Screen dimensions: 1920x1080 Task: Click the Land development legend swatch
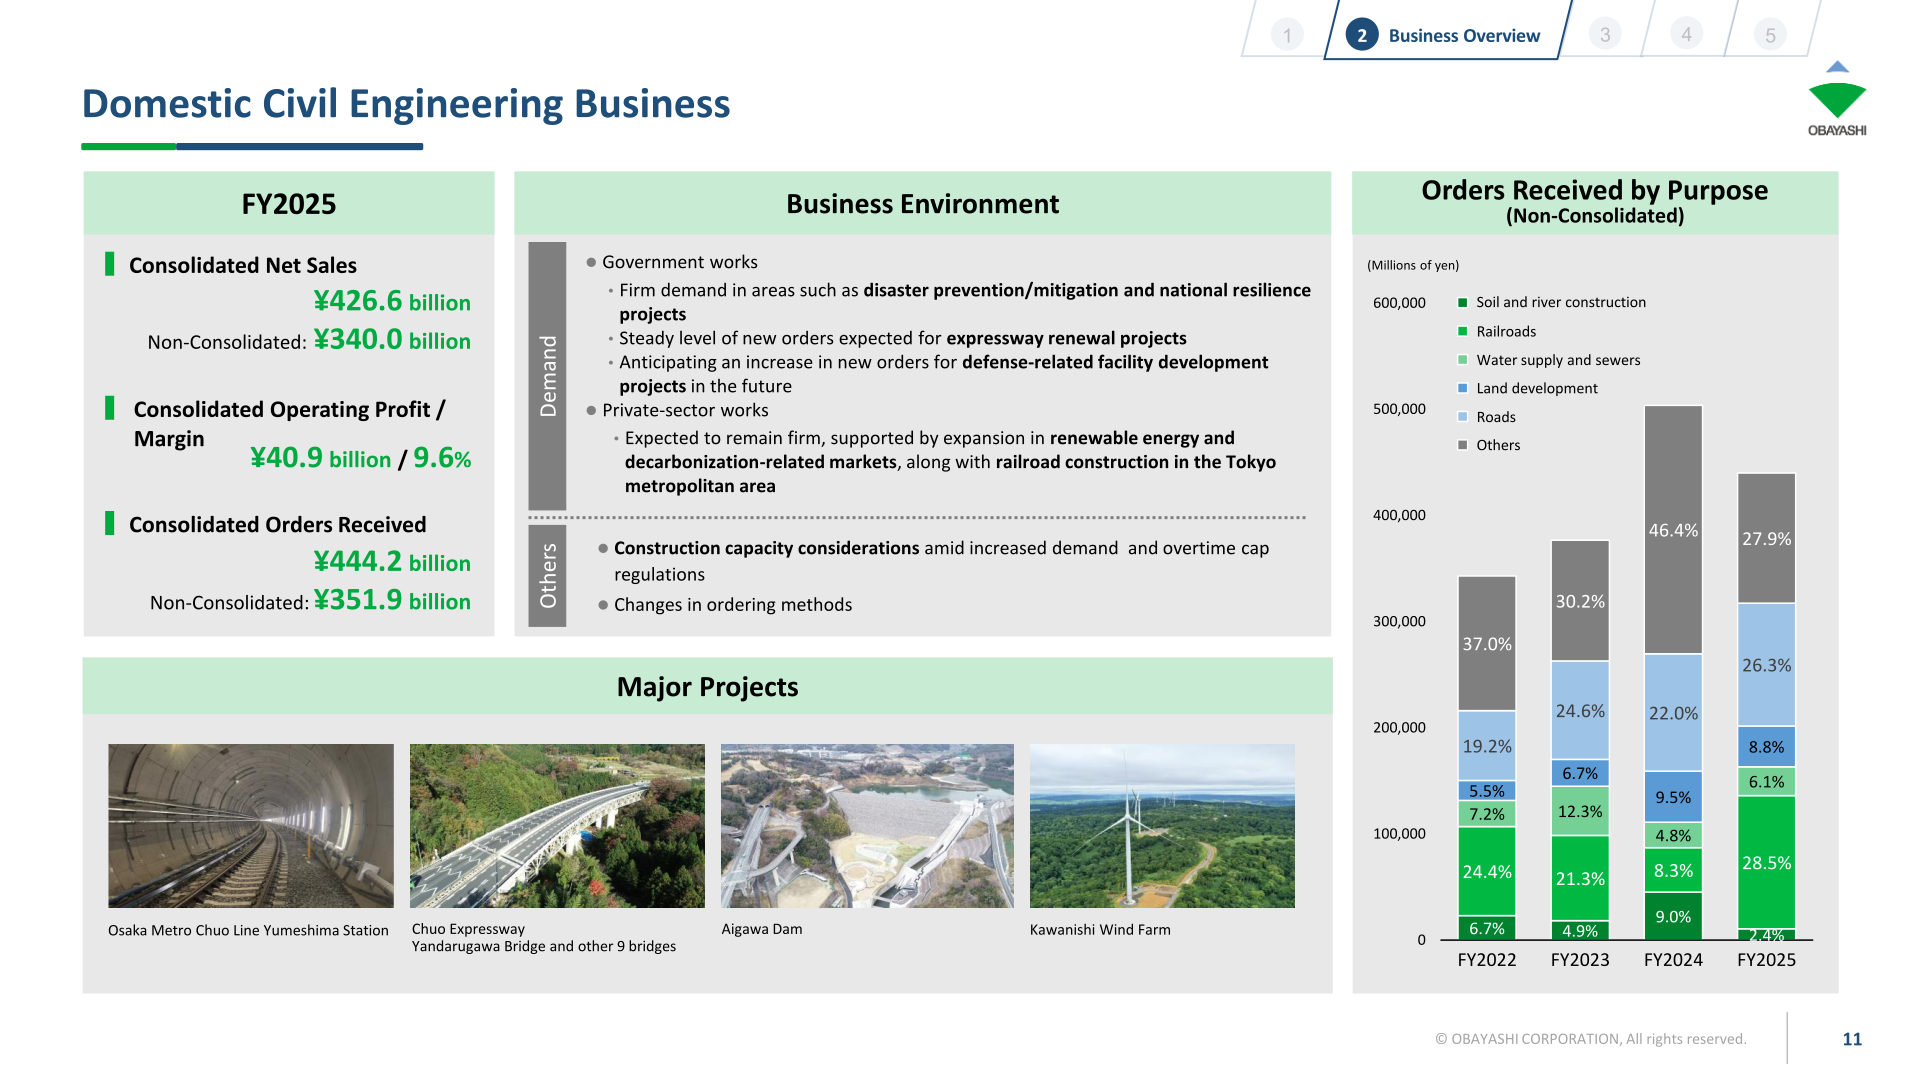(x=1463, y=388)
